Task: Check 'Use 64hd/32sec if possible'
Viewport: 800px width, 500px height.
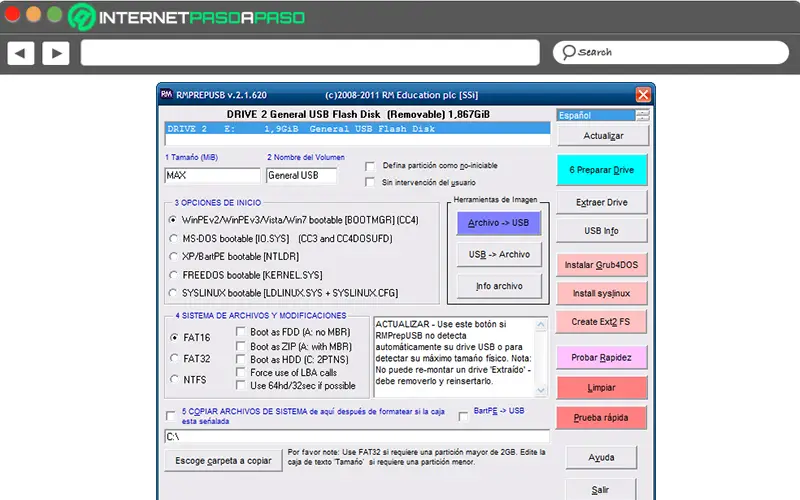Action: tap(240, 386)
